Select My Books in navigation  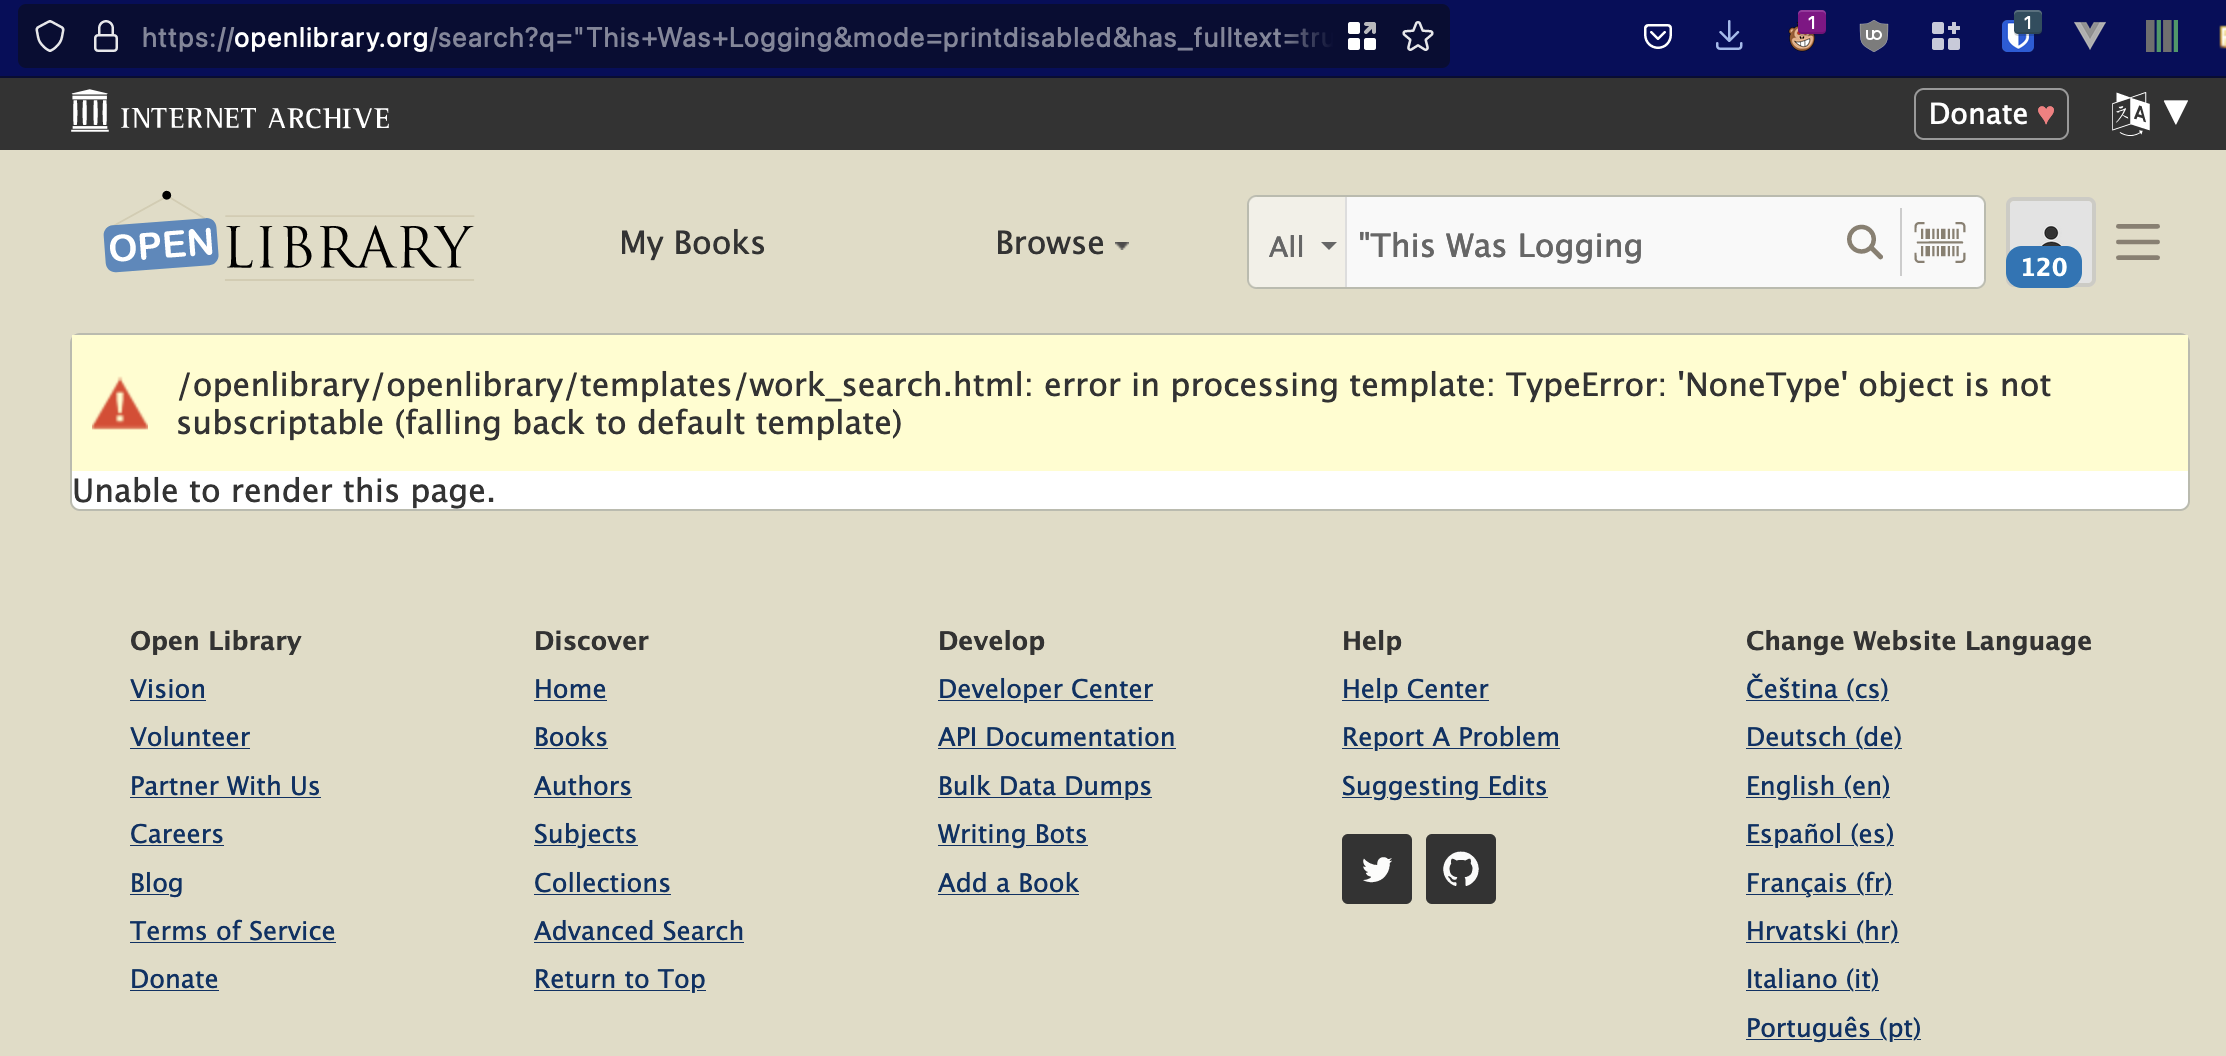pyautogui.click(x=691, y=242)
